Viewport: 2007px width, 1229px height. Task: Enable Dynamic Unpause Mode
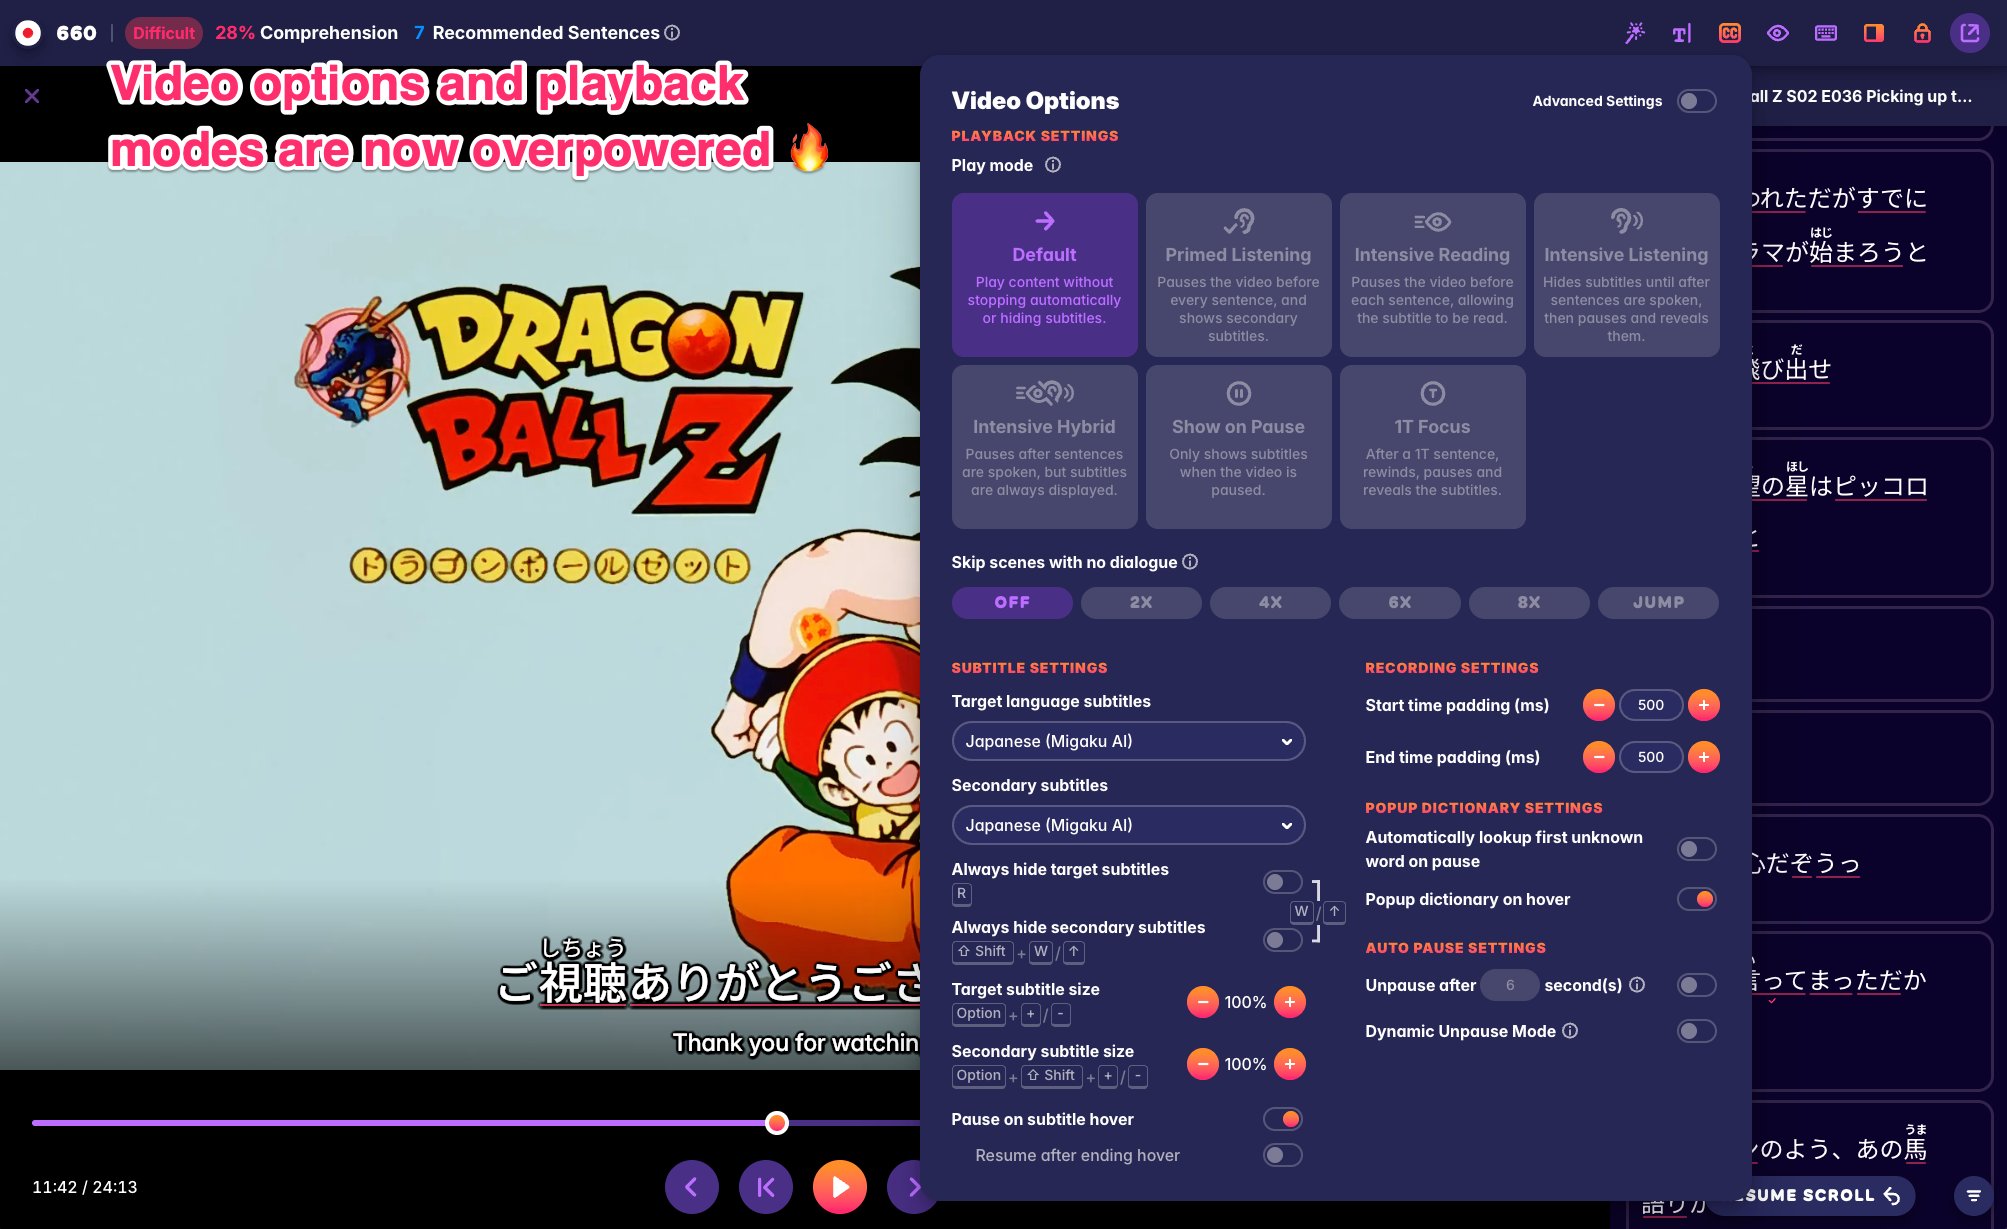click(x=1697, y=1031)
